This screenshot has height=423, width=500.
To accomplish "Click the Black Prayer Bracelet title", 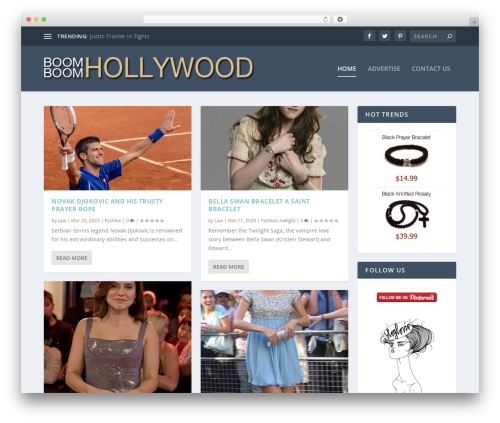I will tap(406, 137).
